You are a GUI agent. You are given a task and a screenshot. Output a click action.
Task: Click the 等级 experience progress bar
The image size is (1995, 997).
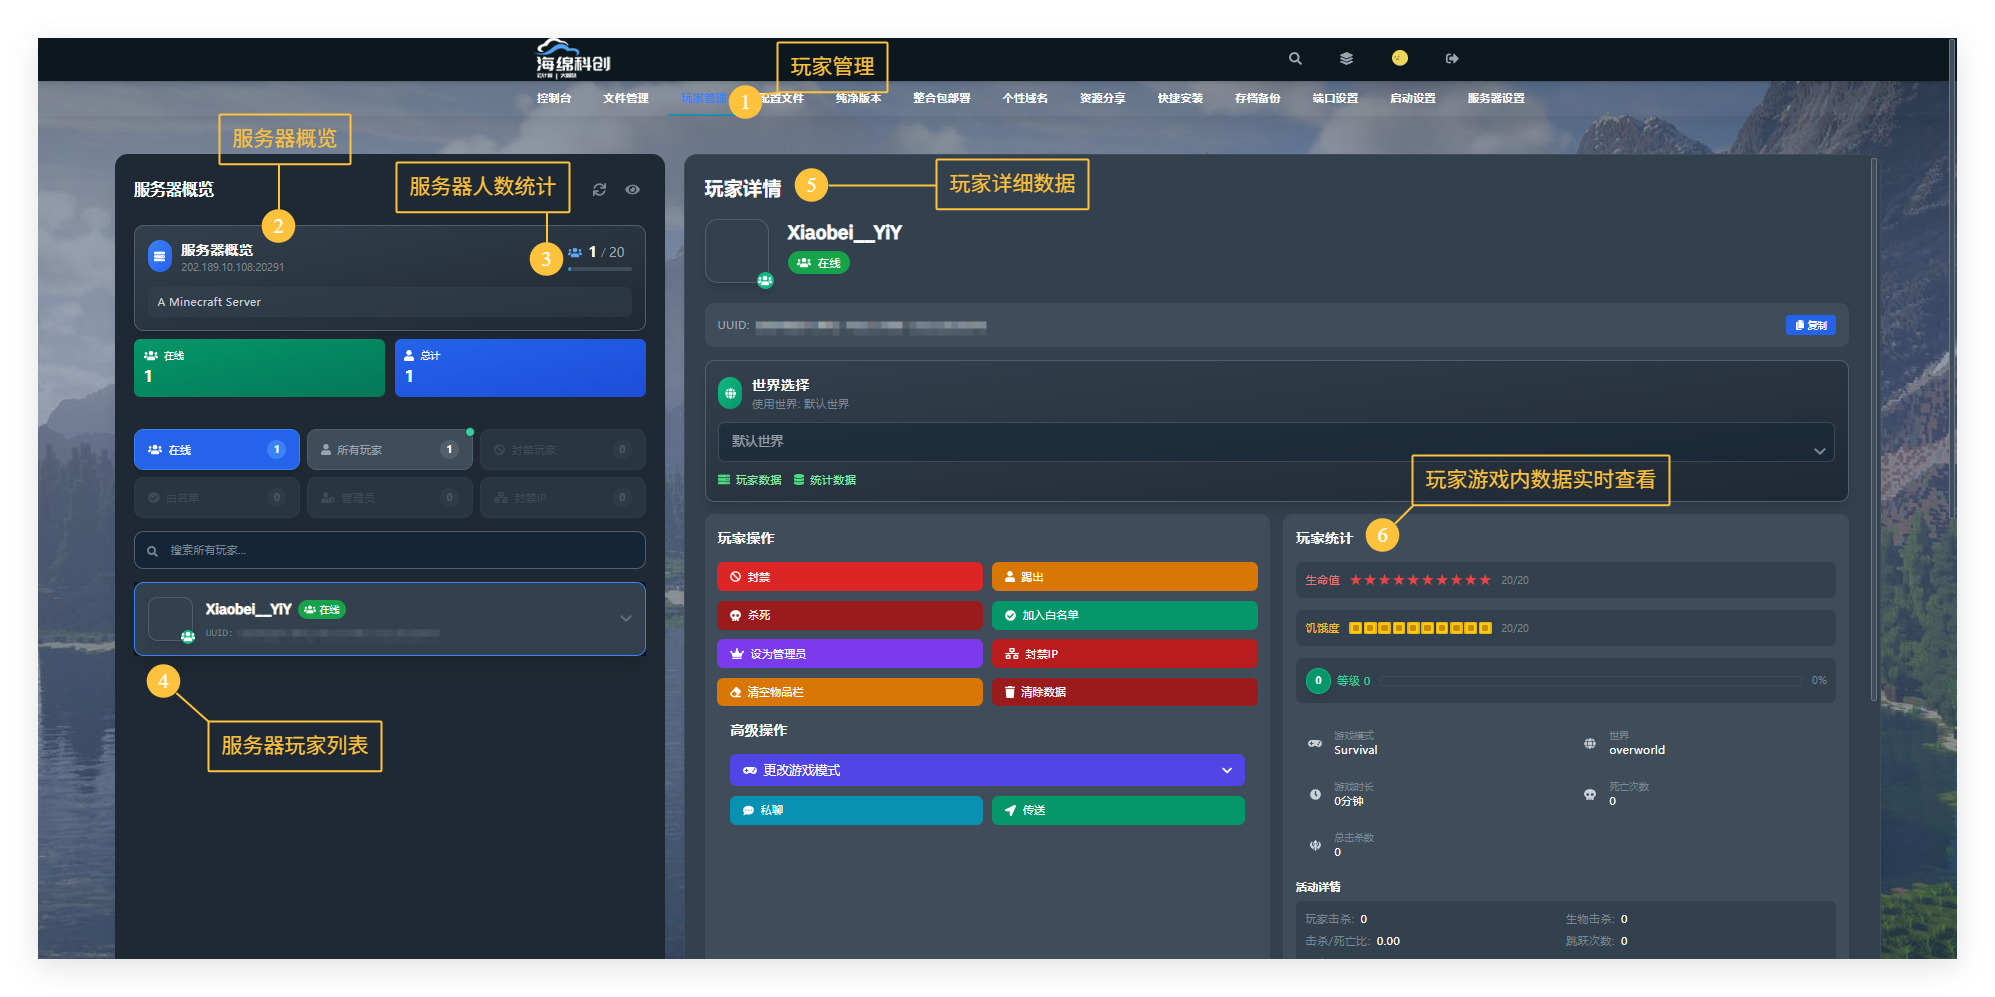(1590, 681)
